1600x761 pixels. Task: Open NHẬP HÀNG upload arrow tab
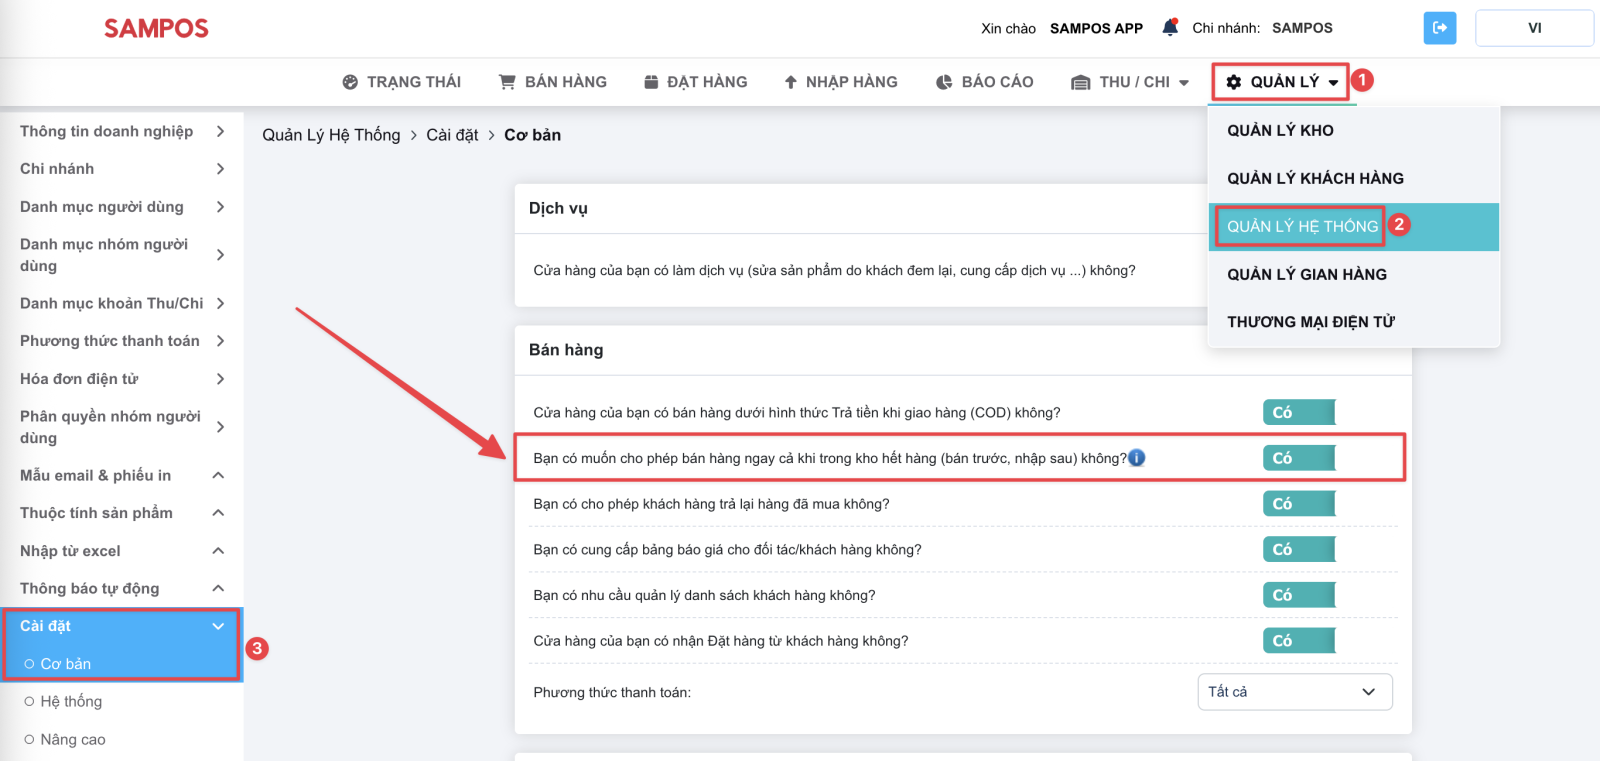pos(840,82)
